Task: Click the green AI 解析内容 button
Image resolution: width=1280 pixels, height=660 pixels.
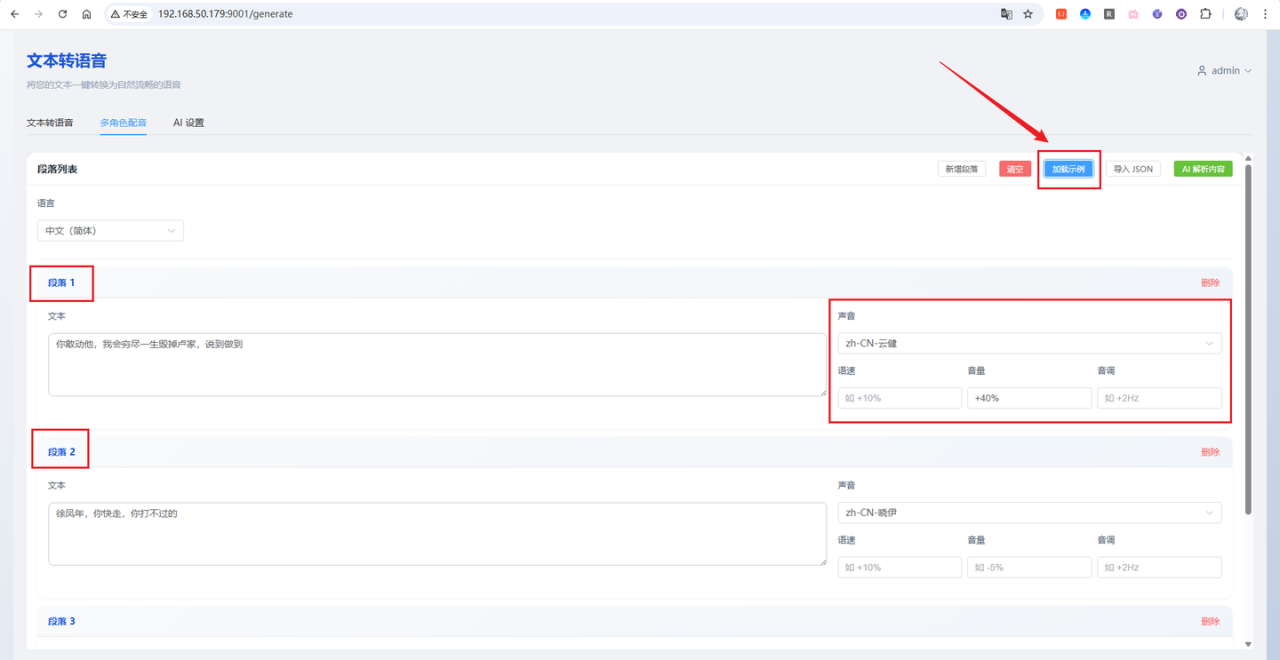Action: pos(1203,169)
